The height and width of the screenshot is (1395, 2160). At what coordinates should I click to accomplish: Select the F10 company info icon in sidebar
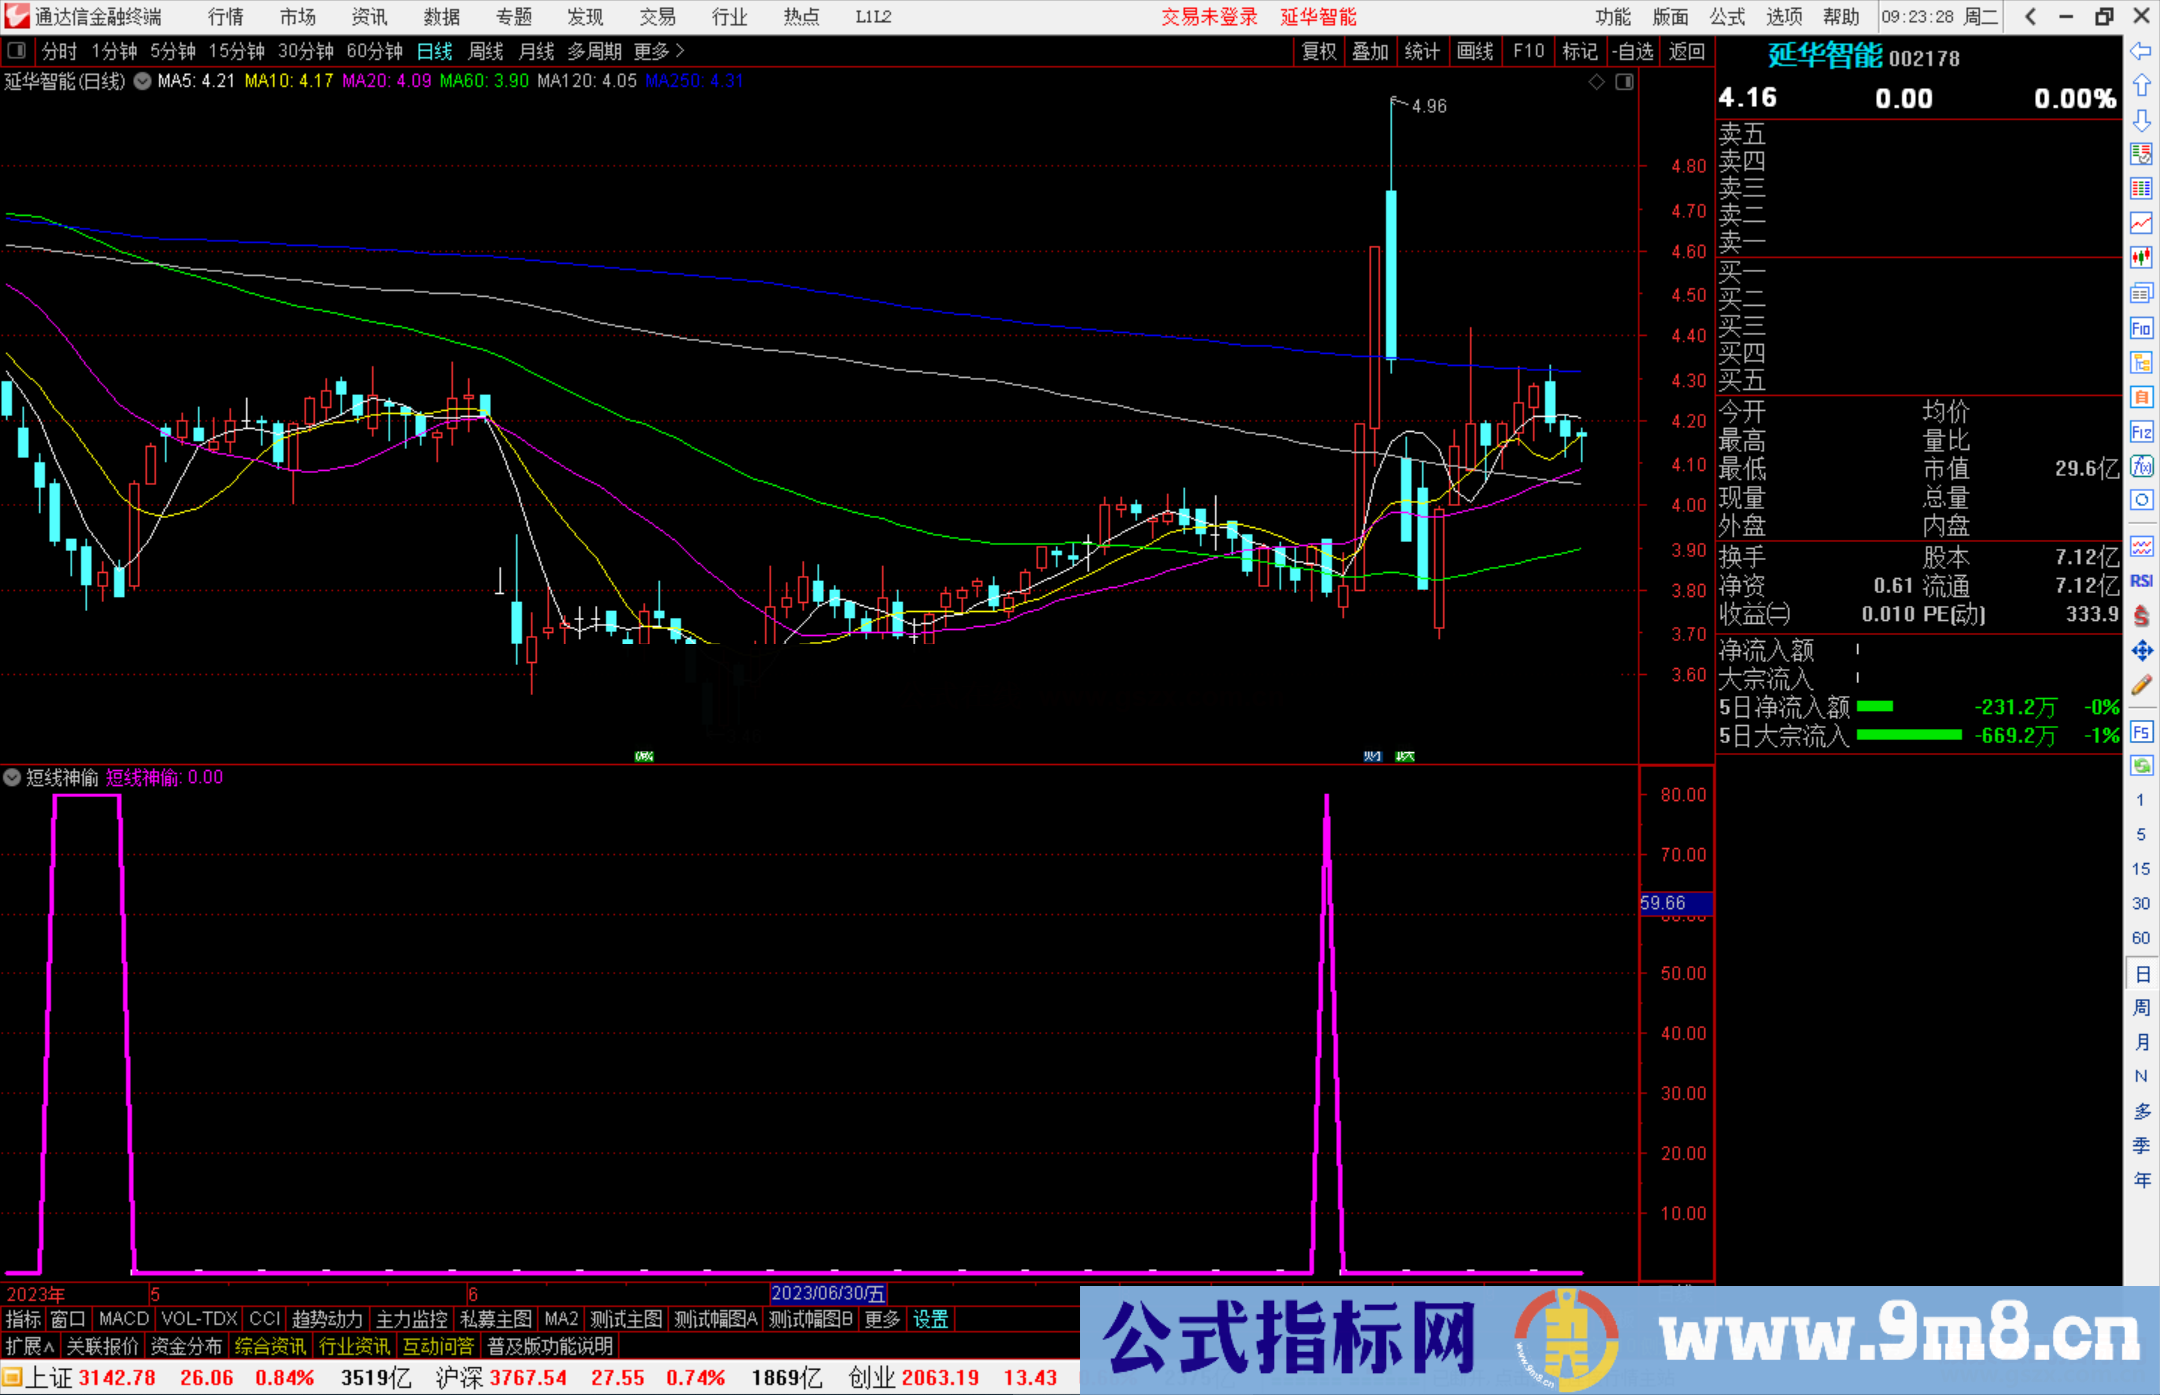[2141, 328]
